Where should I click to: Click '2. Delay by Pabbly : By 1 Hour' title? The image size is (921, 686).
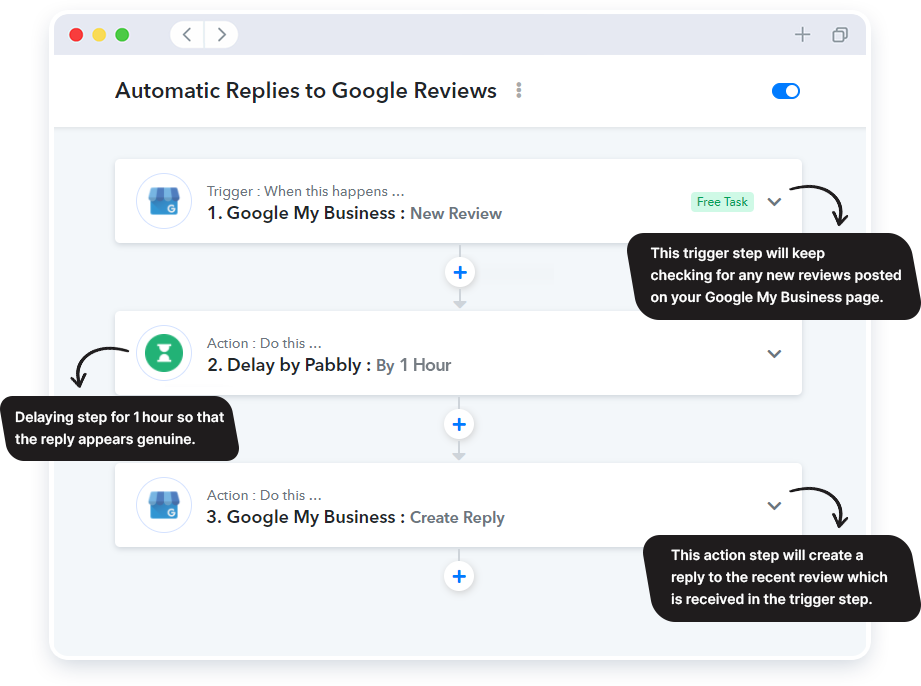(x=329, y=365)
